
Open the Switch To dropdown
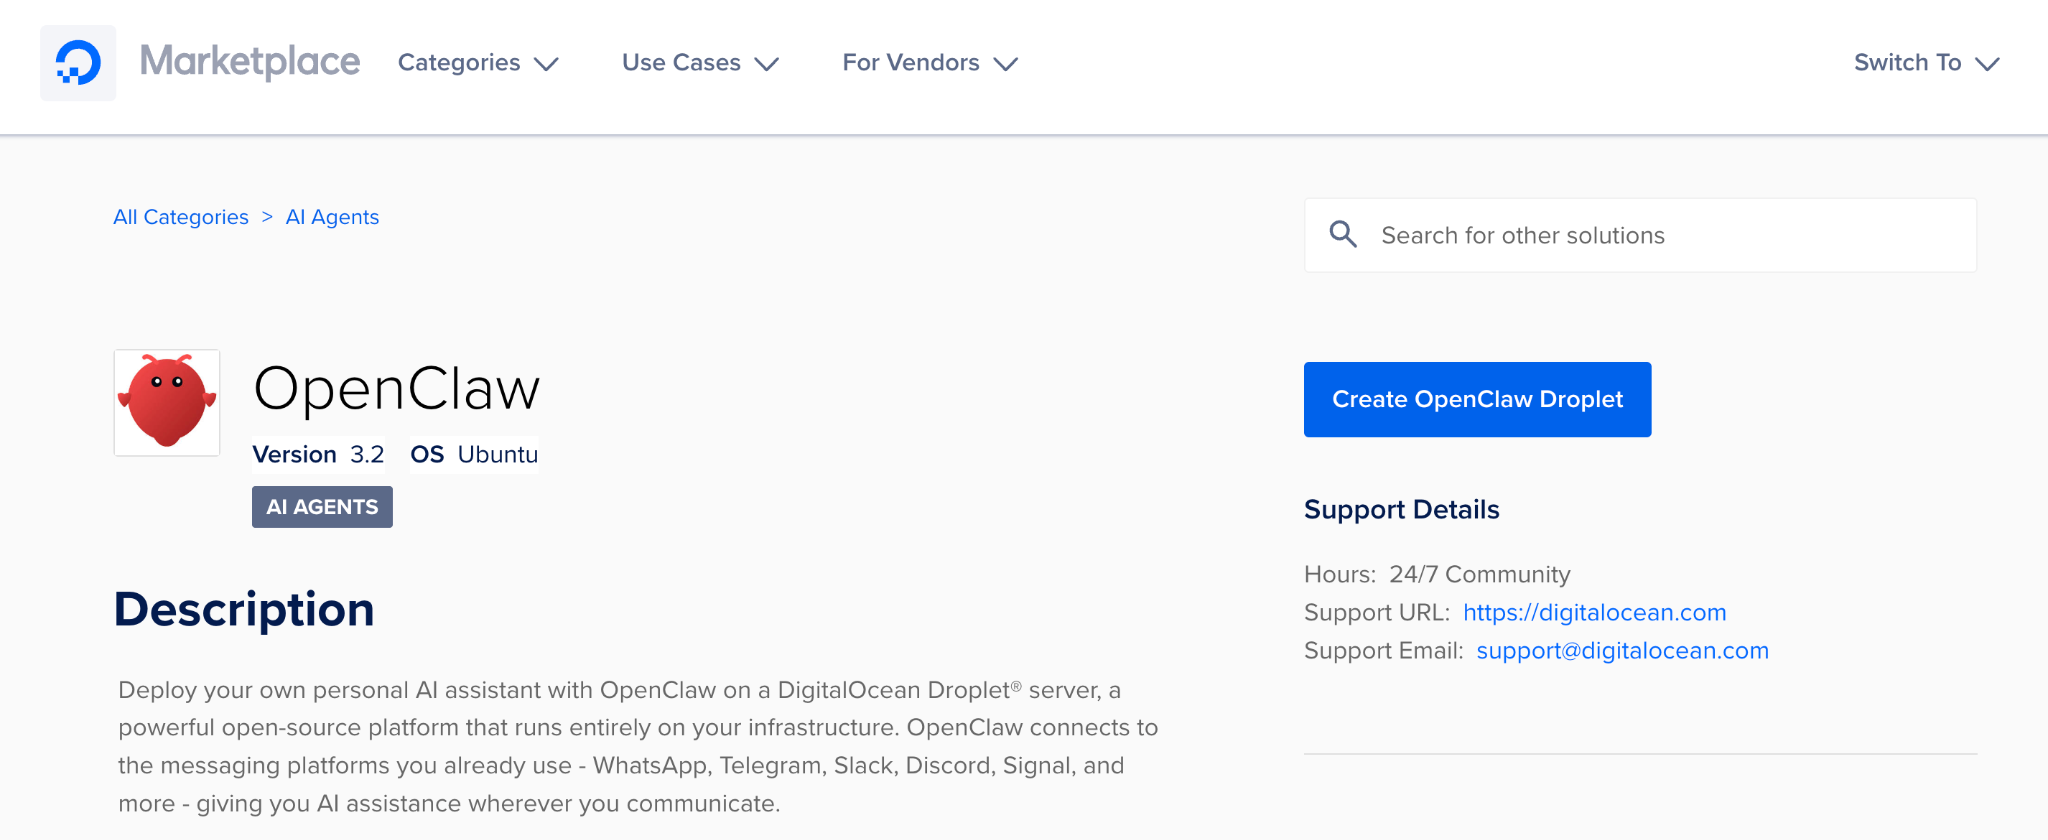pyautogui.click(x=1926, y=63)
